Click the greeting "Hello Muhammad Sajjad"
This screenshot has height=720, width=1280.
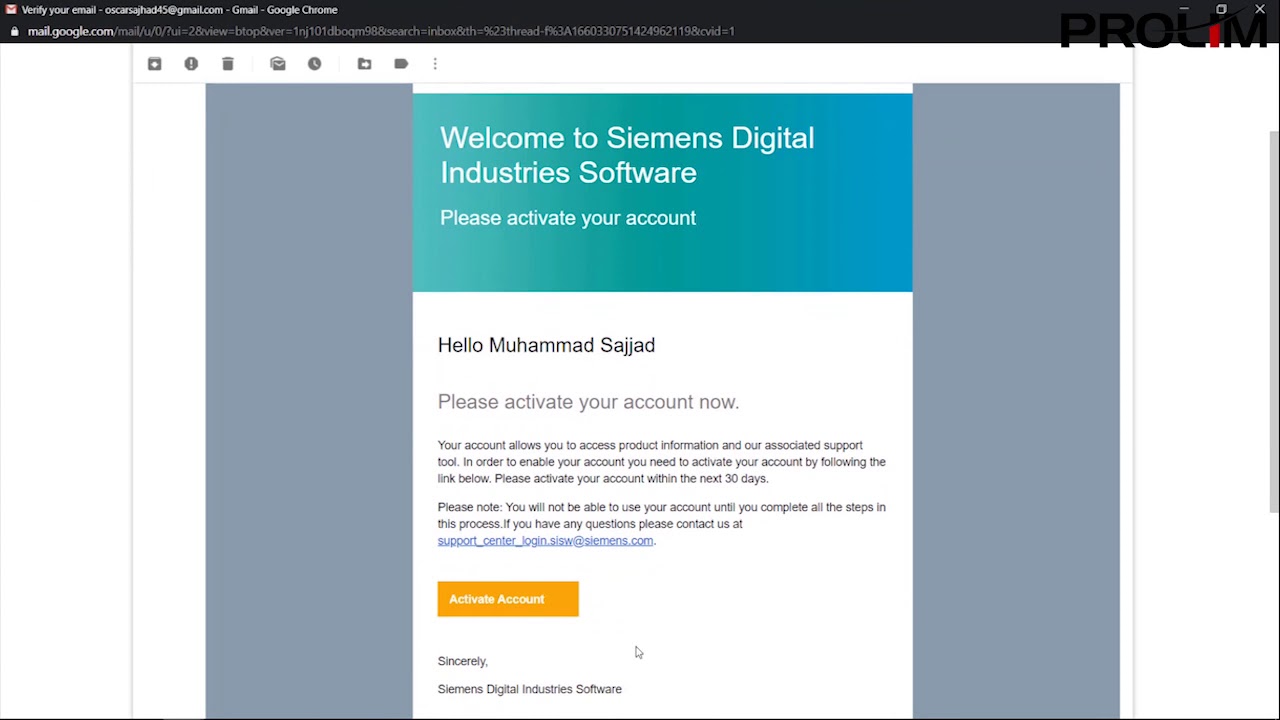pos(546,345)
